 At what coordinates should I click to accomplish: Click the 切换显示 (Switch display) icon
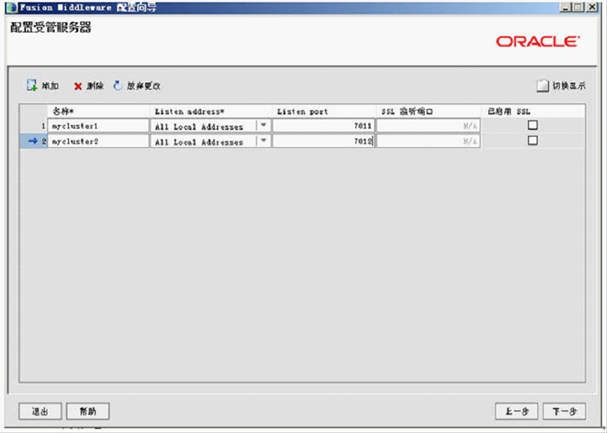click(542, 86)
